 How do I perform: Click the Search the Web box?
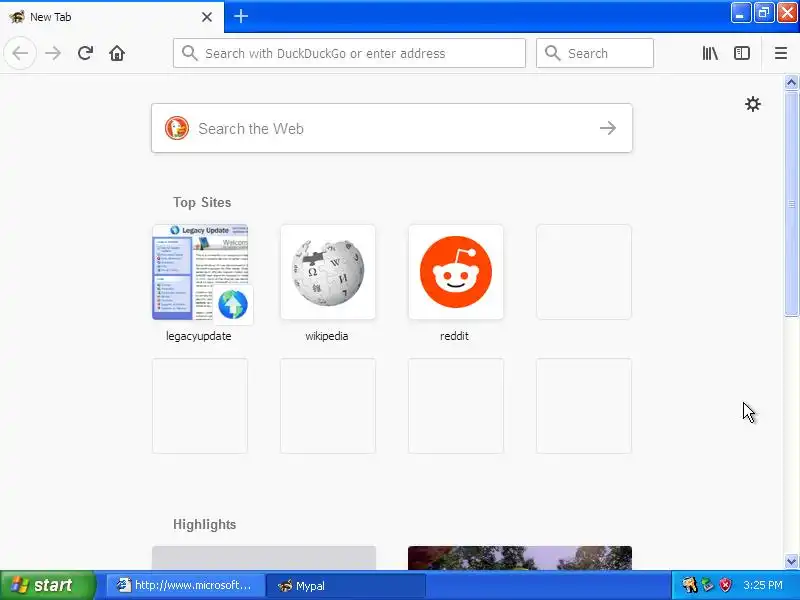(x=392, y=128)
